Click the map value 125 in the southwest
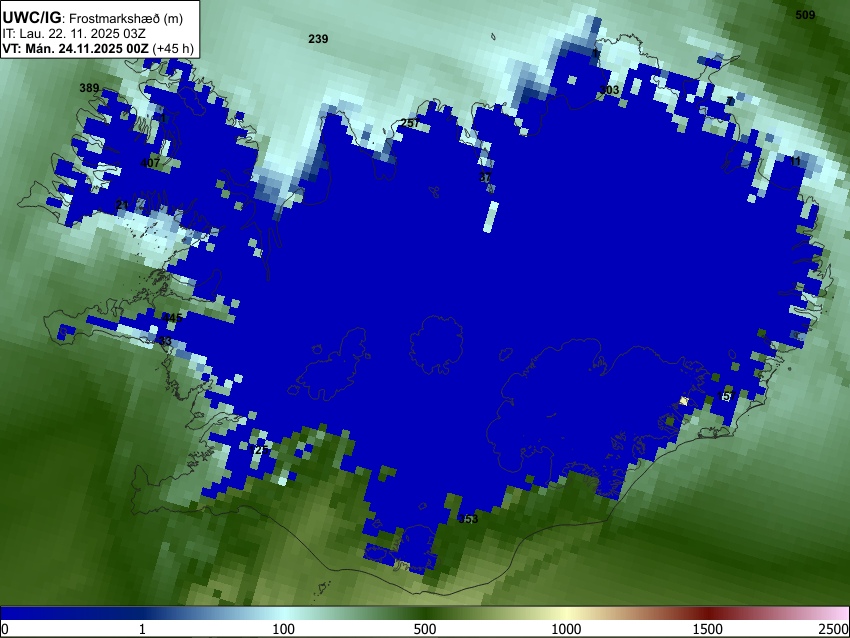850x638 pixels. click(x=261, y=450)
